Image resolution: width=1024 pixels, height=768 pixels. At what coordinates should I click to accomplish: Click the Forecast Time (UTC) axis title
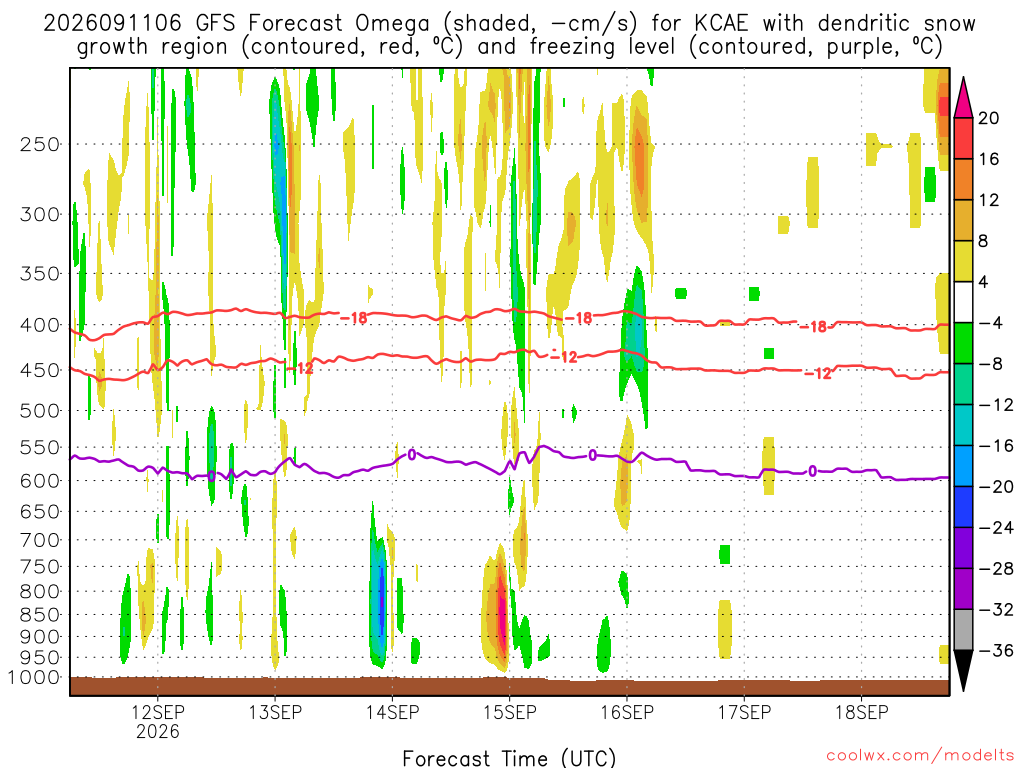pos(509,758)
